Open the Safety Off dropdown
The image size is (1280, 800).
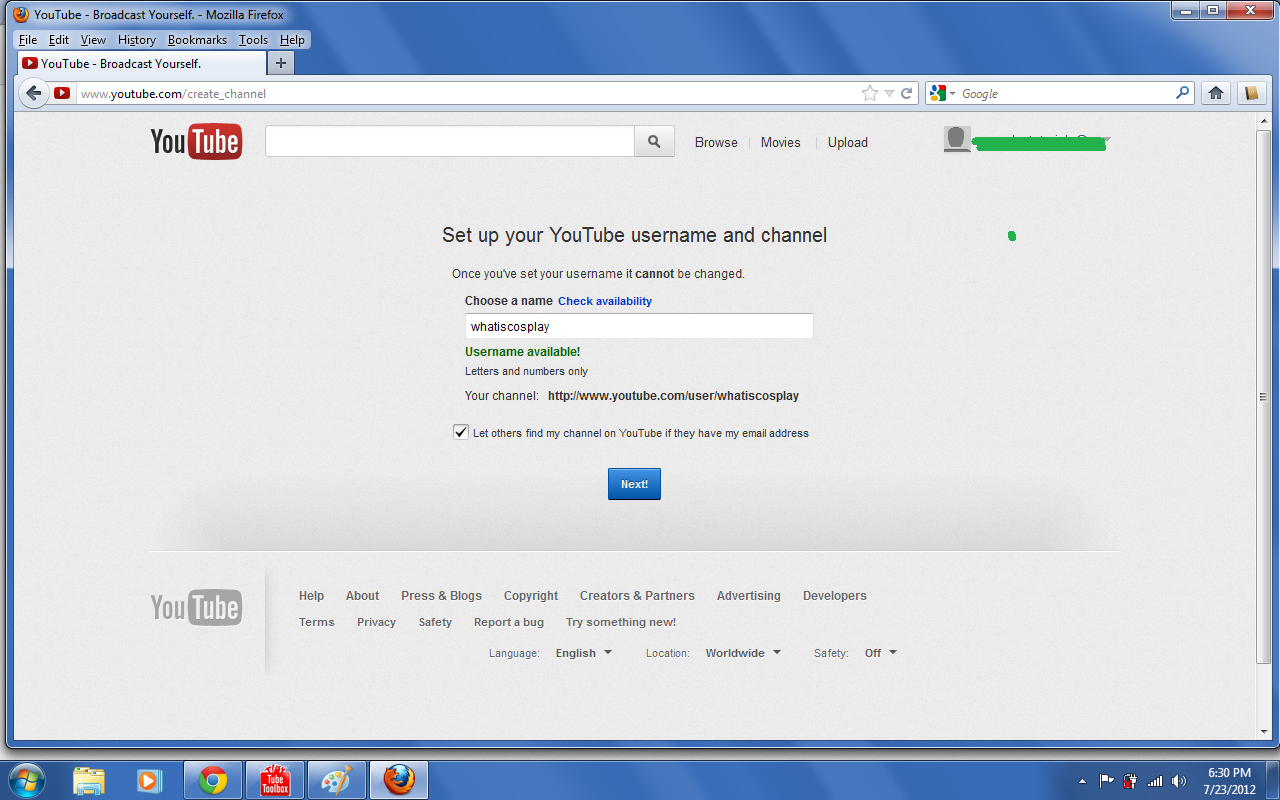click(x=881, y=653)
